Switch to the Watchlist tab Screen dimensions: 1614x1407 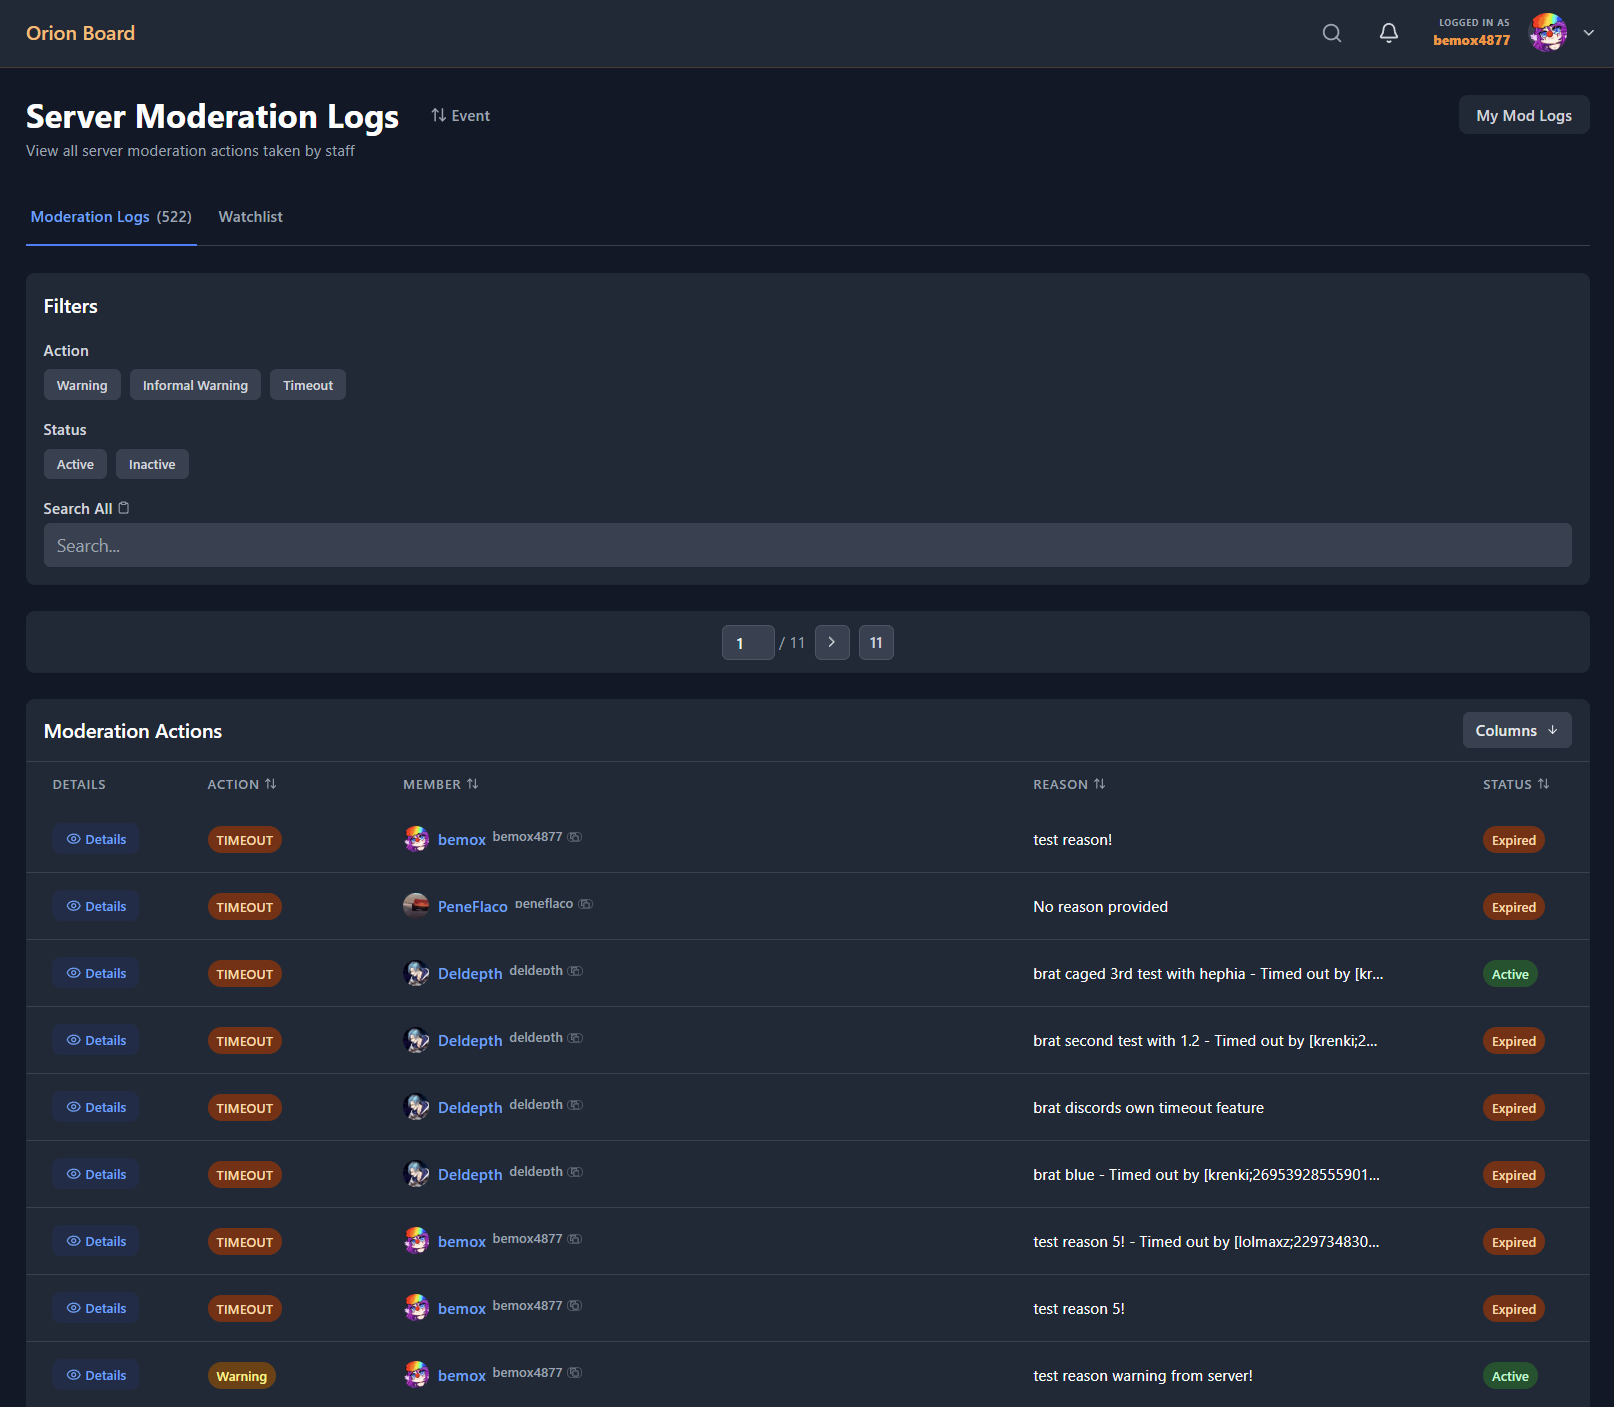(250, 216)
